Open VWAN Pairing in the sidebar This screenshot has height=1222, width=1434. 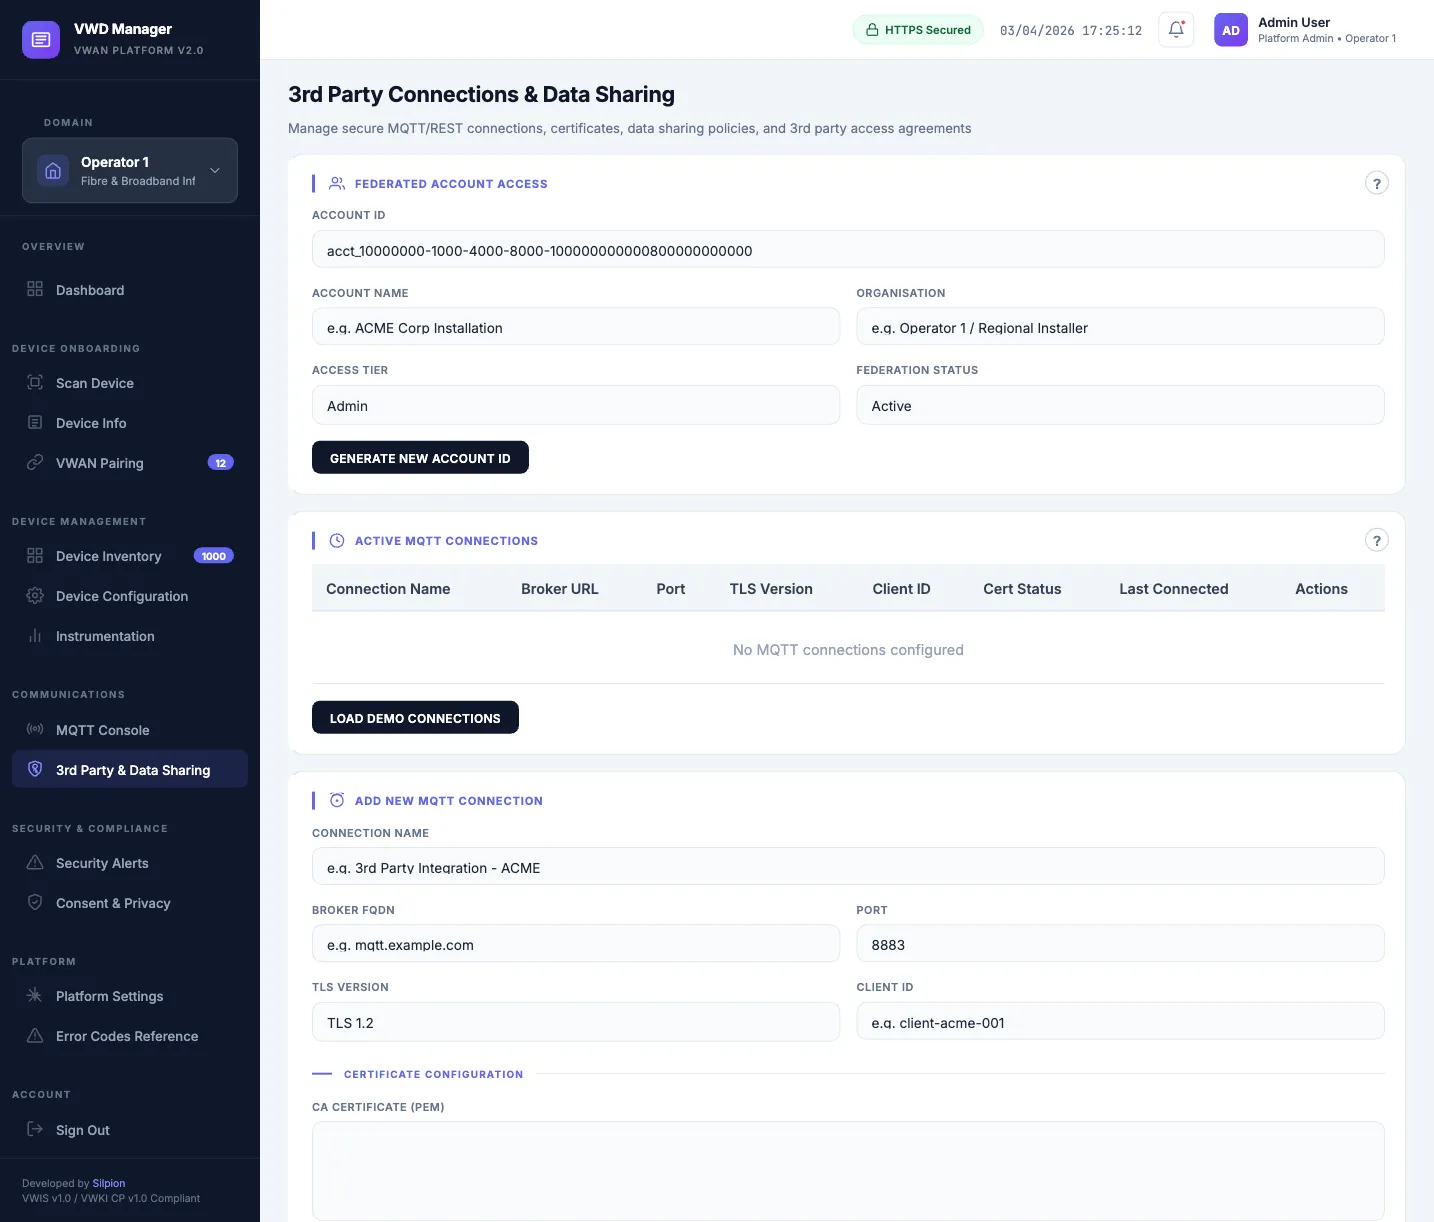pos(97,462)
